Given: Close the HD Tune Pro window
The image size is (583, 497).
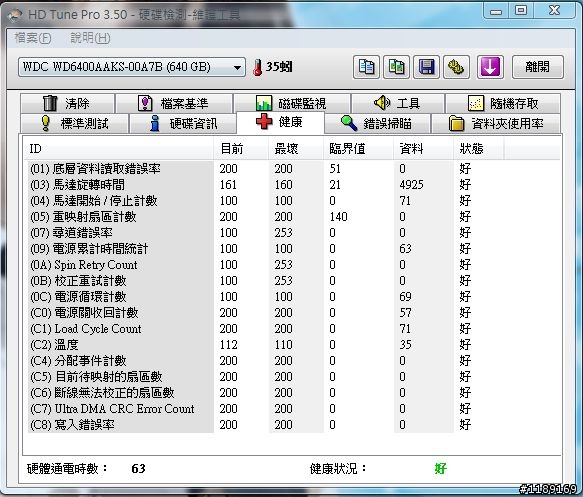Looking at the screenshot, I should (554, 11).
